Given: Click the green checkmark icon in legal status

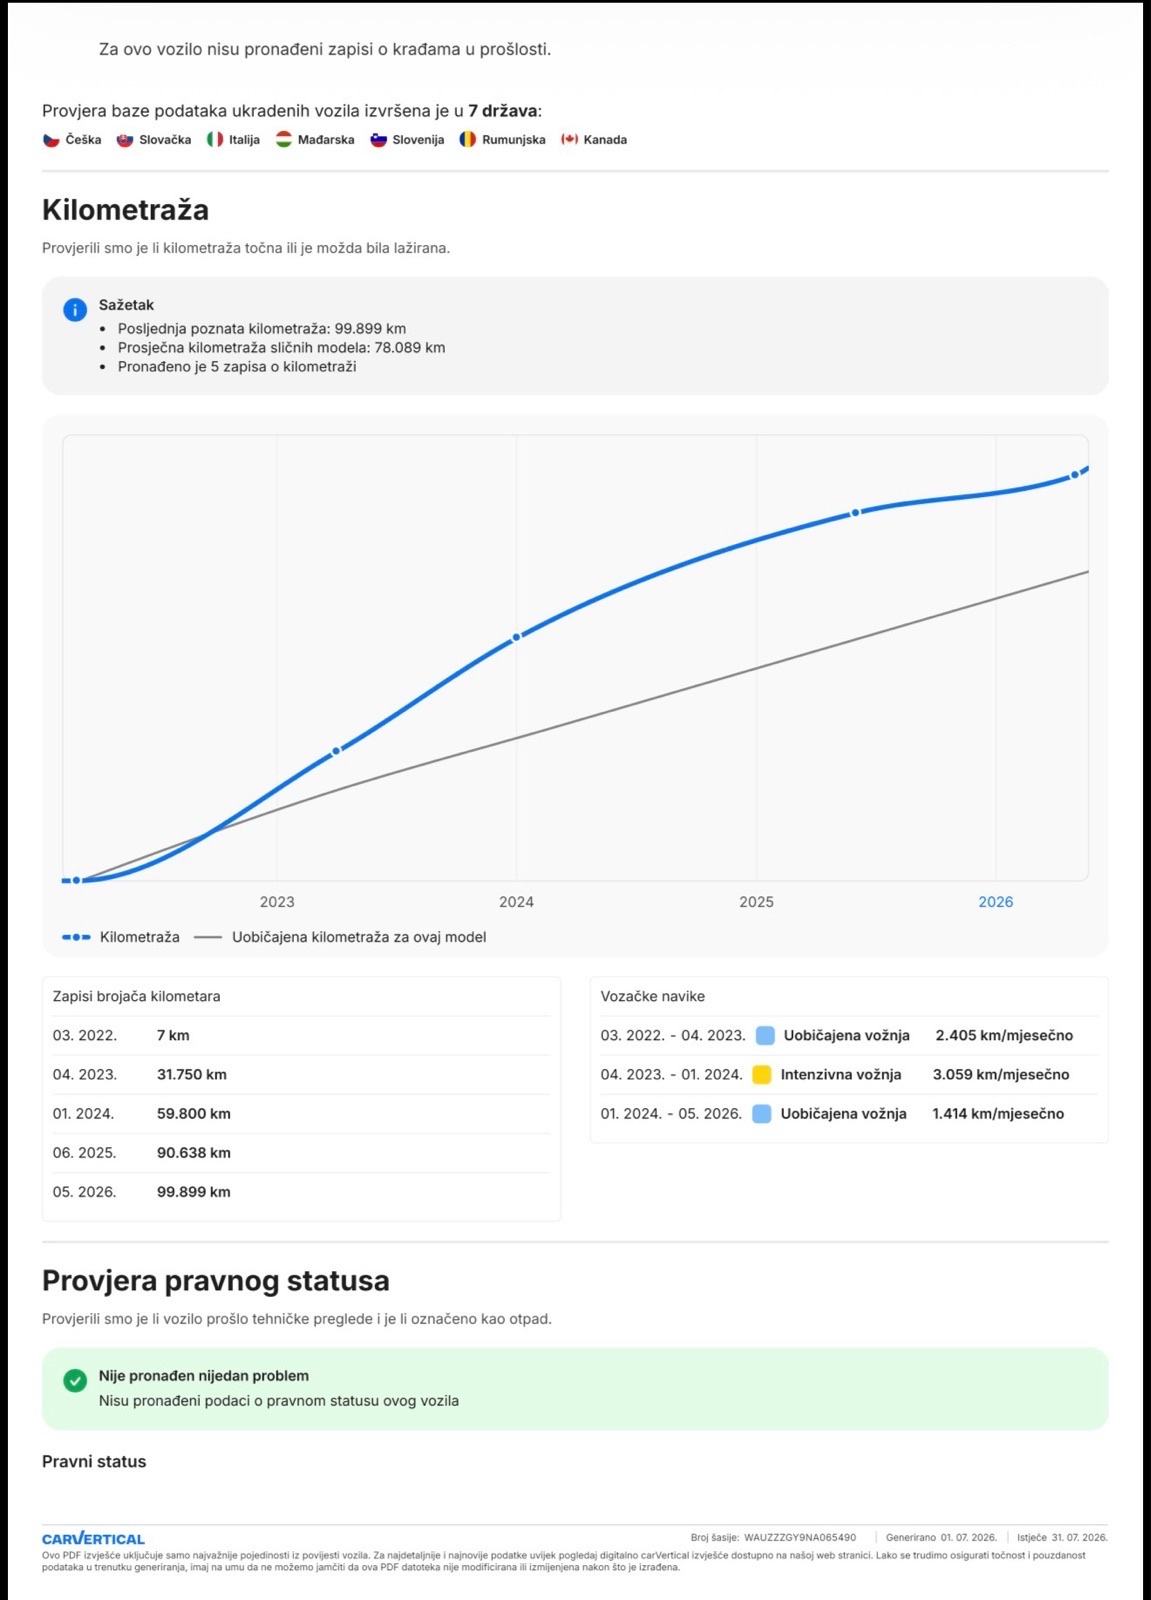Looking at the screenshot, I should [x=75, y=1381].
